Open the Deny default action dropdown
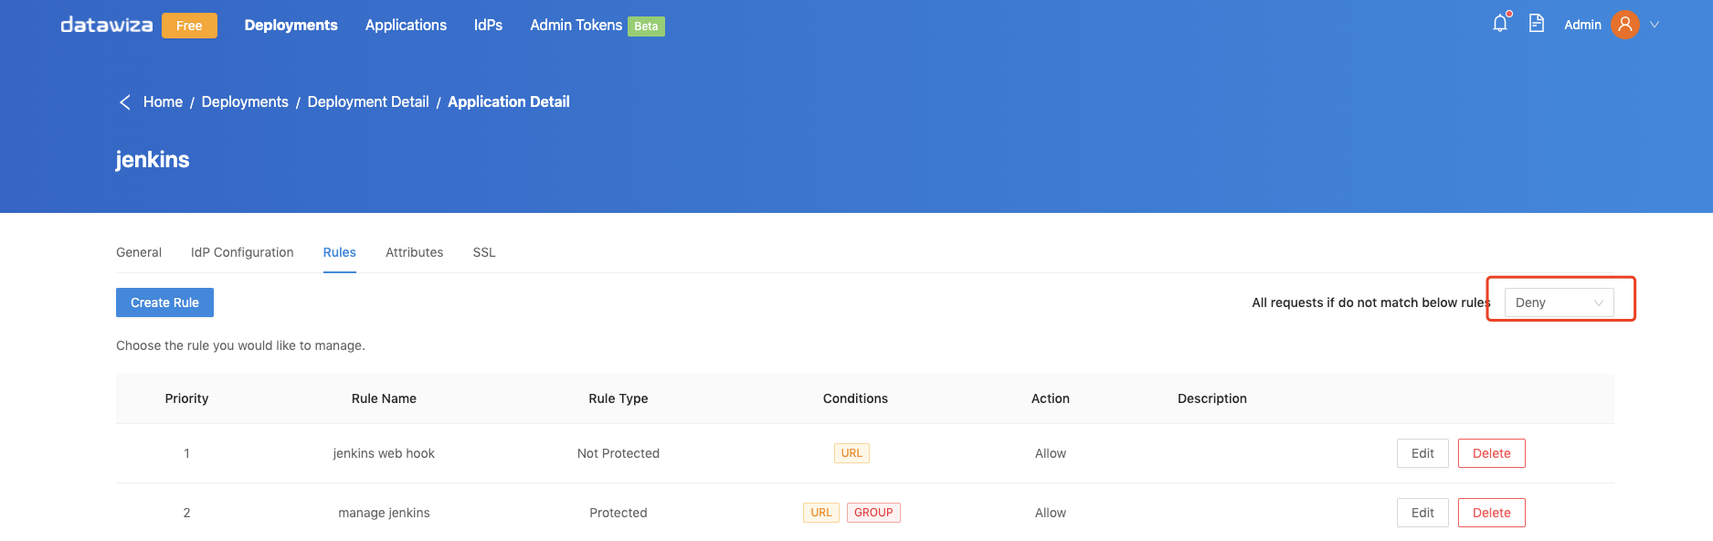The image size is (1713, 541). pos(1559,302)
